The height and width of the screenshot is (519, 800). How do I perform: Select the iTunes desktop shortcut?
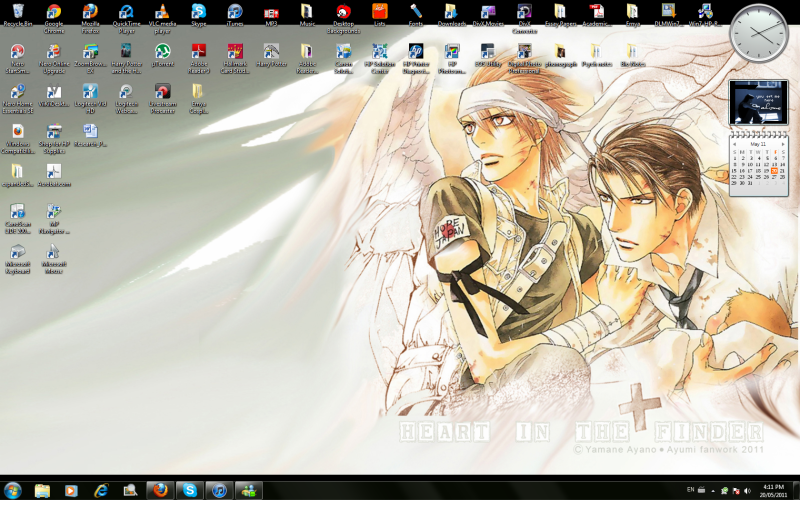click(235, 15)
